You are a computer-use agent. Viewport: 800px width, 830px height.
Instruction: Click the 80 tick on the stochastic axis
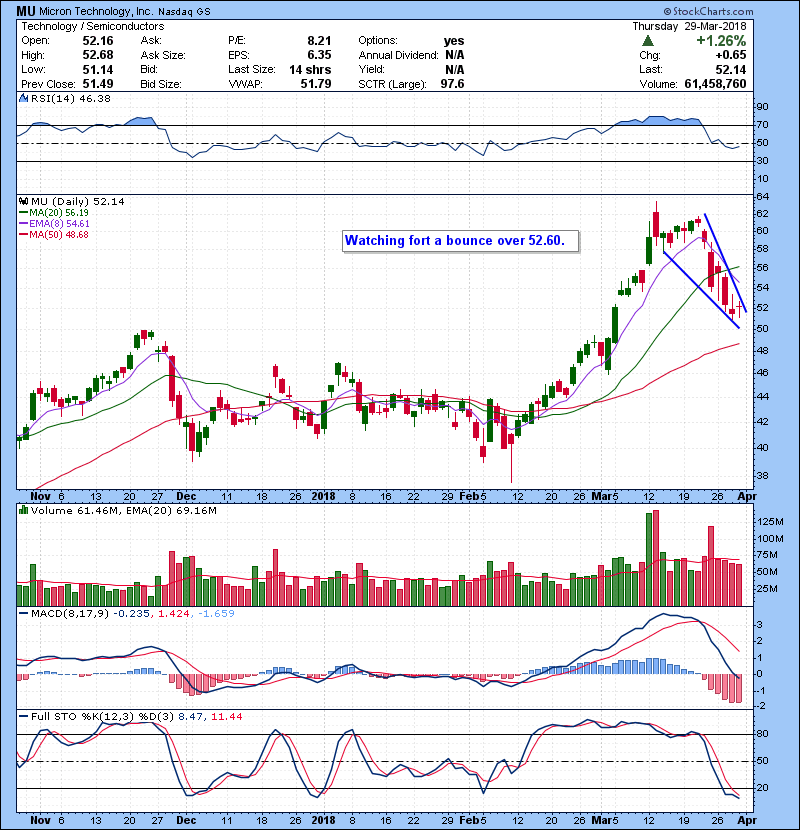762,734
